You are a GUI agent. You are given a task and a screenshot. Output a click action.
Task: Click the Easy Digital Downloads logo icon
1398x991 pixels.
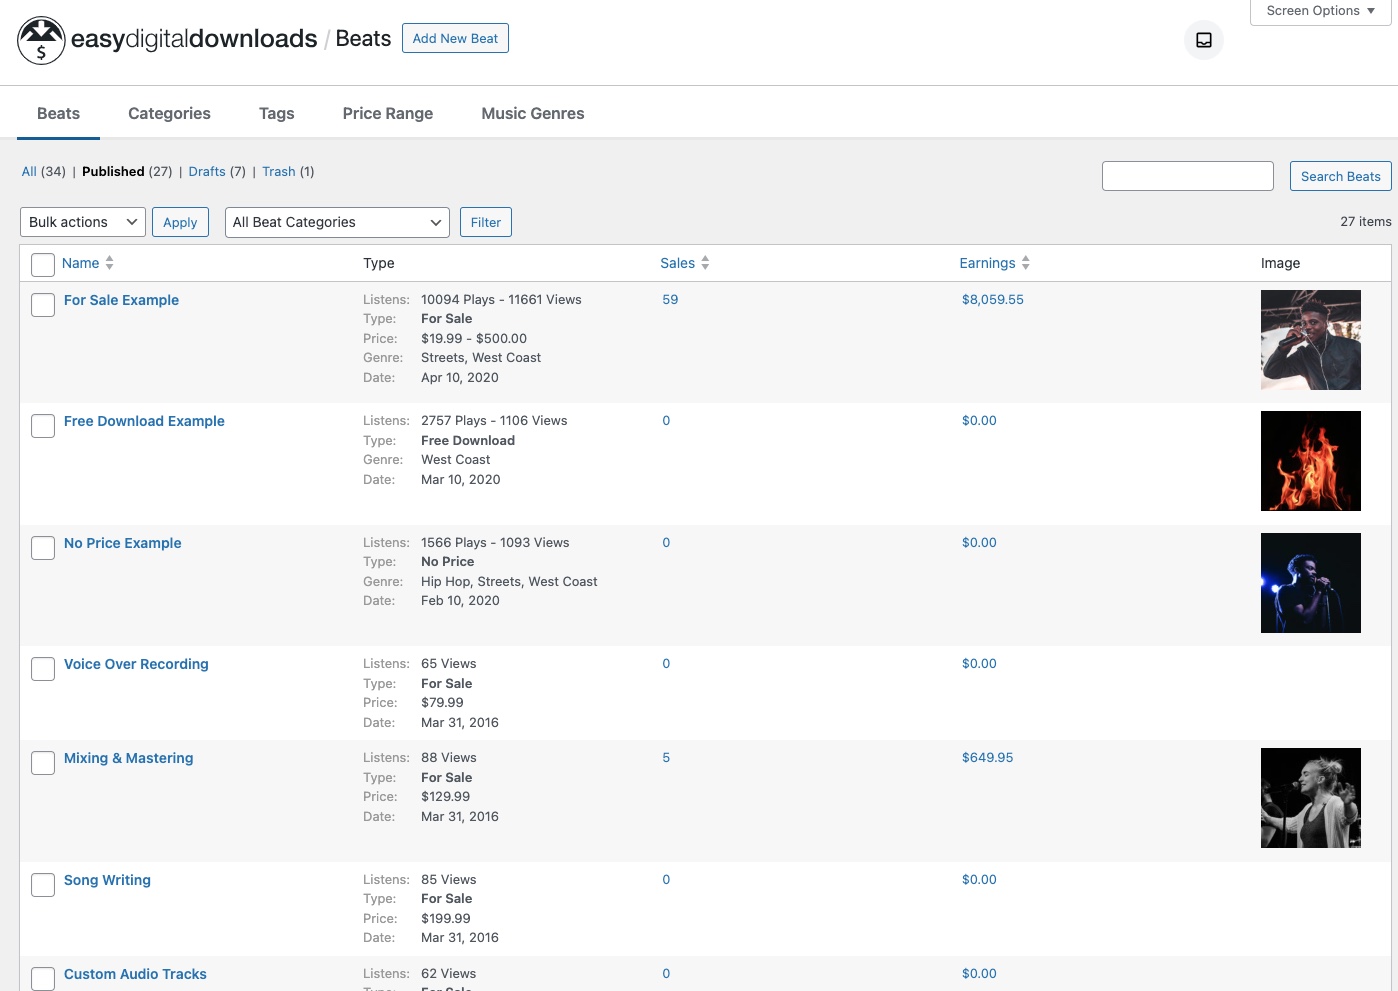point(41,40)
